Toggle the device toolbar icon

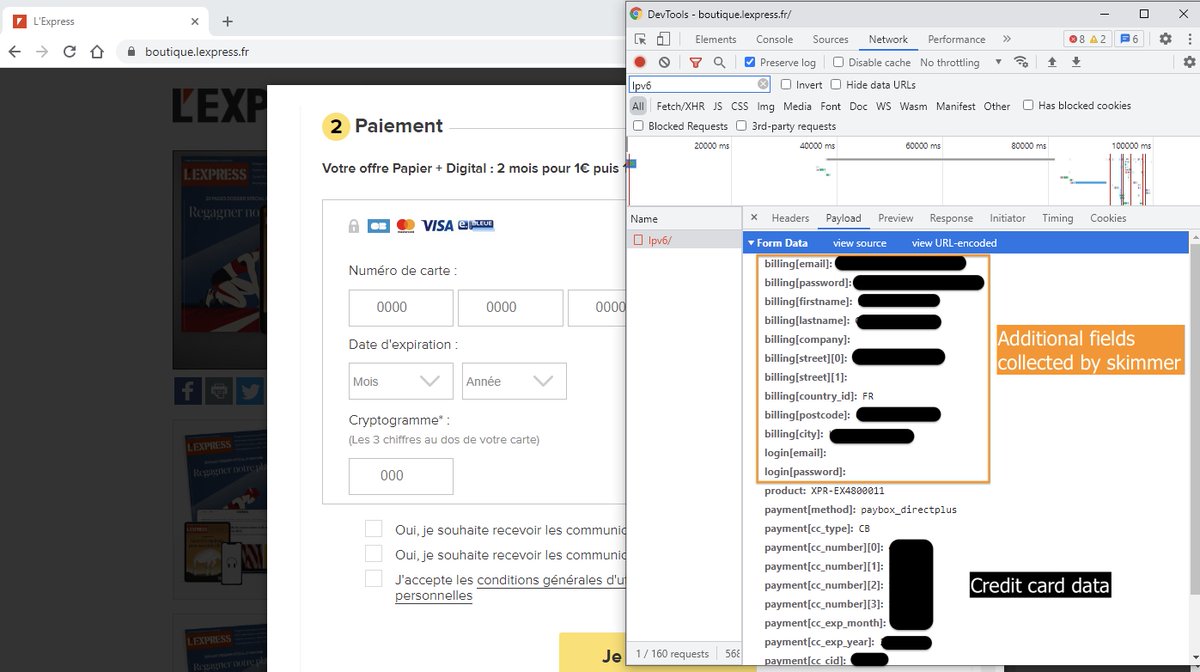pyautogui.click(x=663, y=39)
